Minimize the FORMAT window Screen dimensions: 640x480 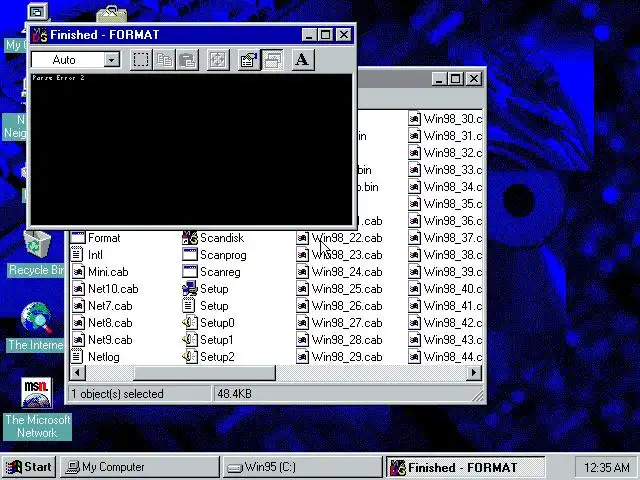pos(309,35)
